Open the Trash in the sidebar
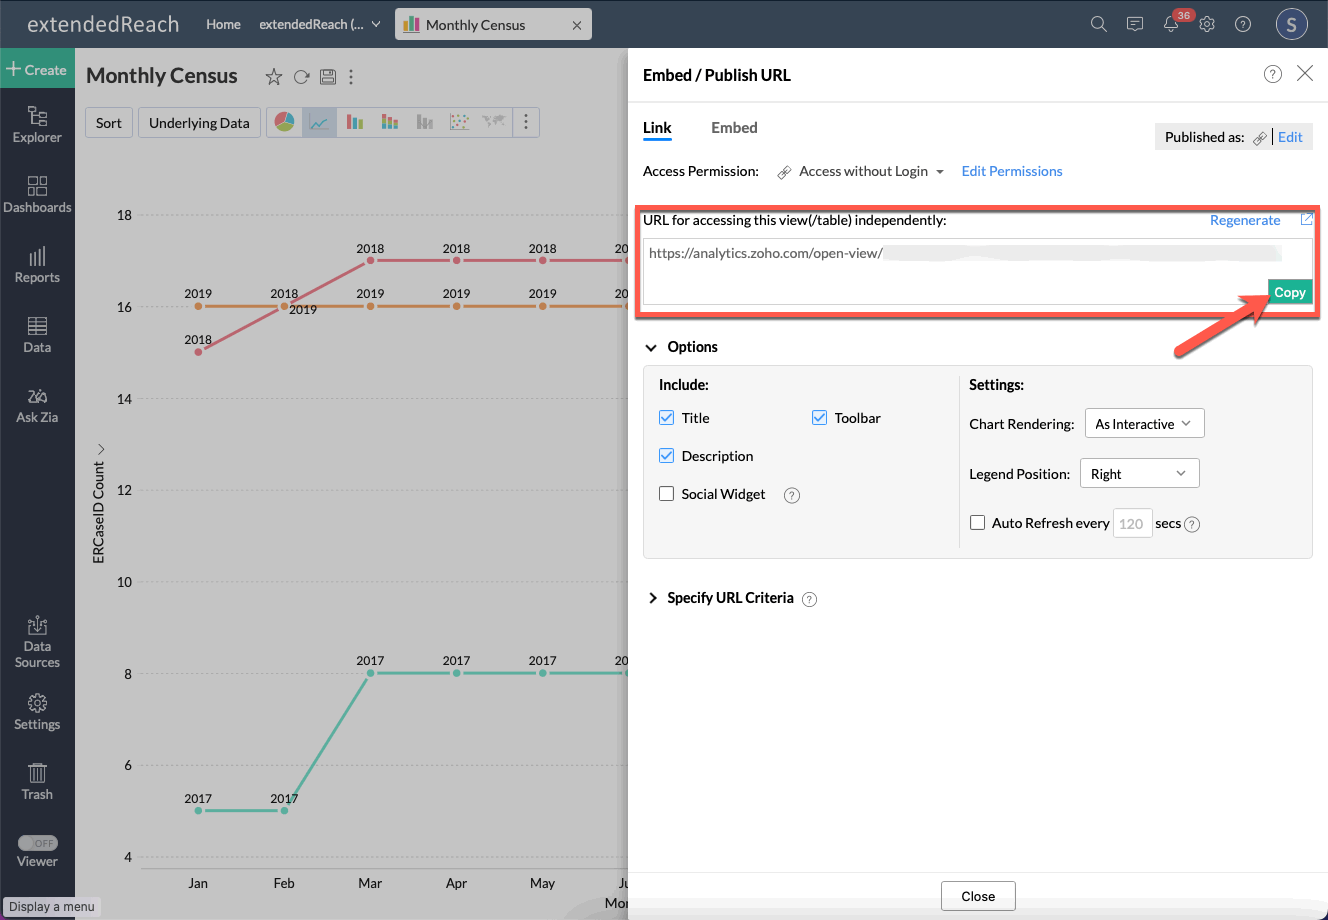1328x920 pixels. click(x=37, y=782)
